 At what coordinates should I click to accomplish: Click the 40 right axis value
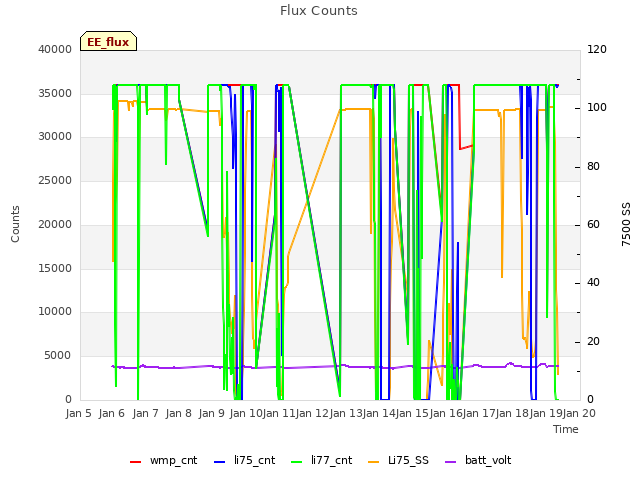tap(593, 283)
